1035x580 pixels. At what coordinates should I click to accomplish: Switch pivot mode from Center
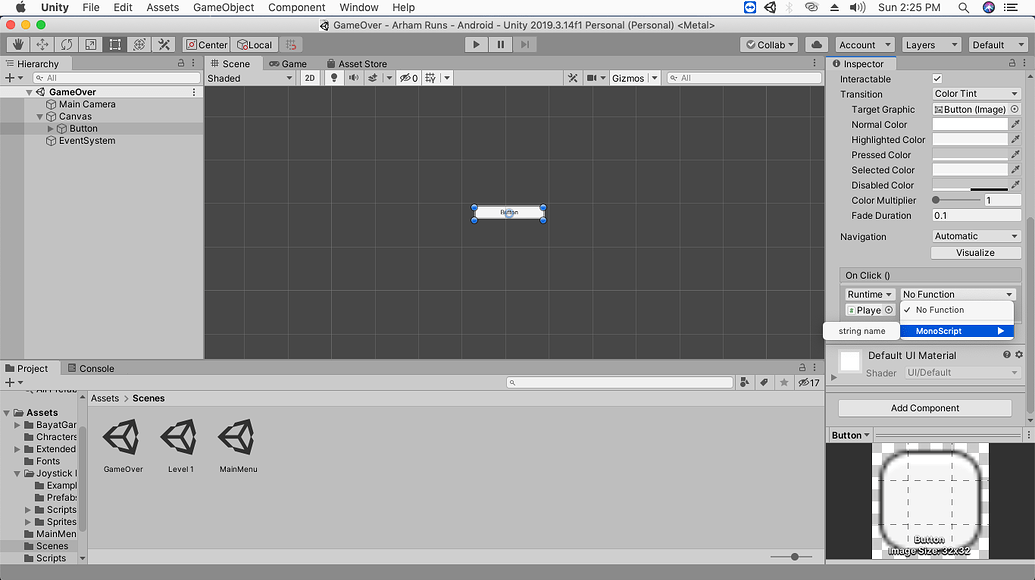coord(206,44)
